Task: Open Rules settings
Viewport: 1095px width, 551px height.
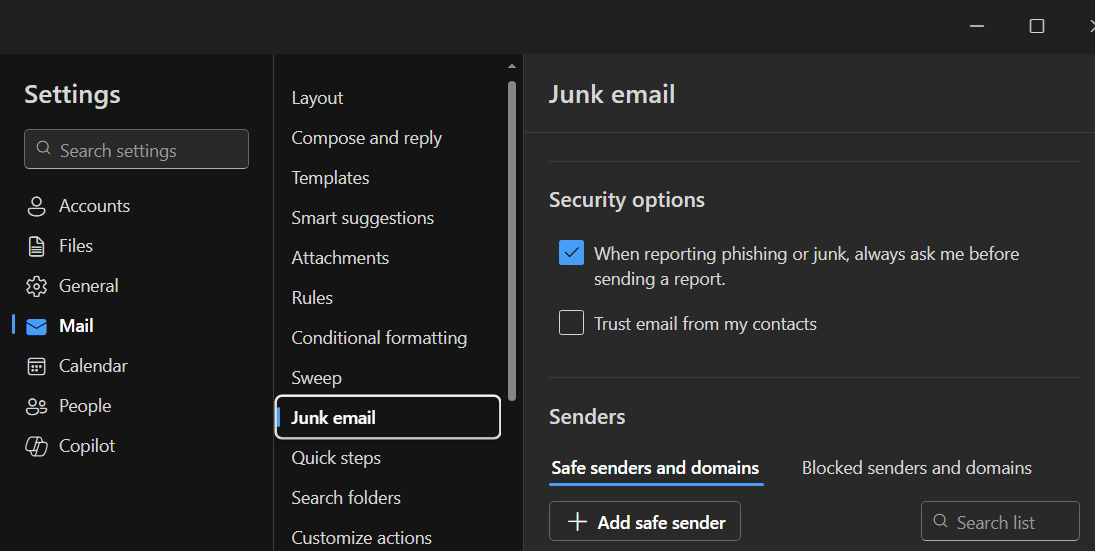Action: 312,297
